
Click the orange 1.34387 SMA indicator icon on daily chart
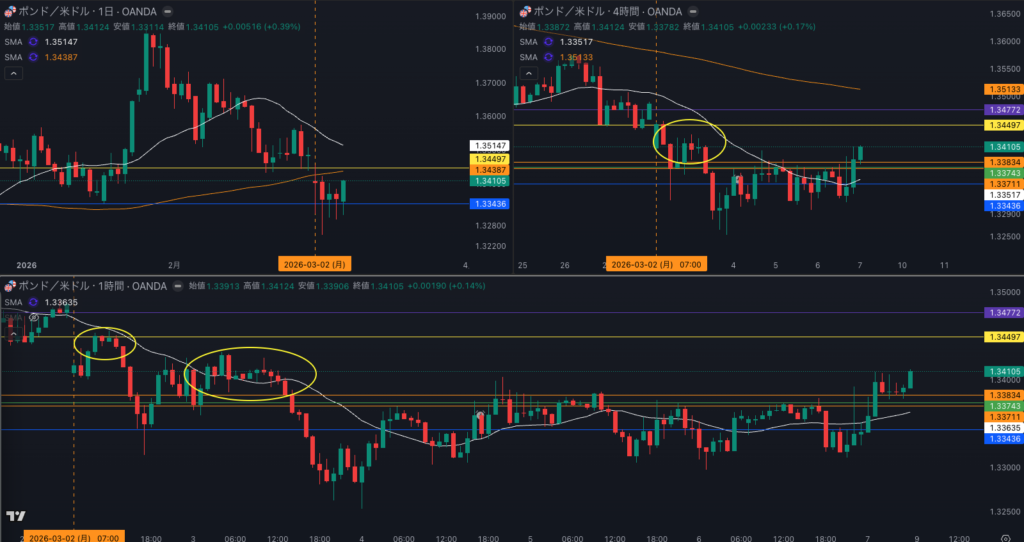click(32, 57)
